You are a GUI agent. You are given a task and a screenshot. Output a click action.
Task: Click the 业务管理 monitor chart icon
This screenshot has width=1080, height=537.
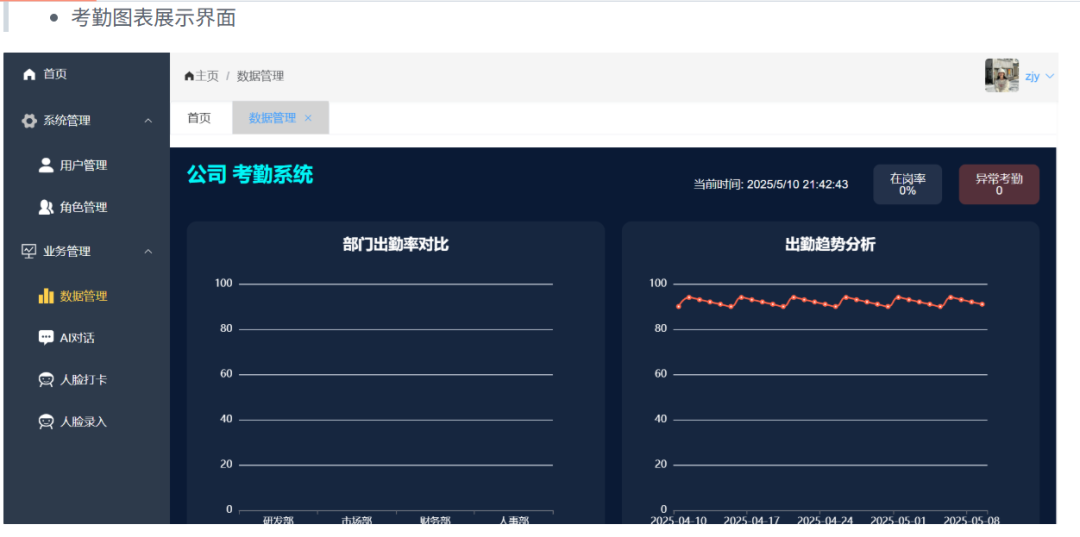[x=29, y=251]
